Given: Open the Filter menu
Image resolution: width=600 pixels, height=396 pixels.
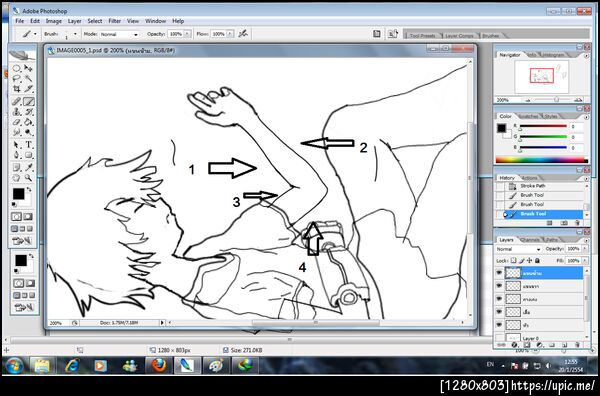Looking at the screenshot, I should pos(114,21).
